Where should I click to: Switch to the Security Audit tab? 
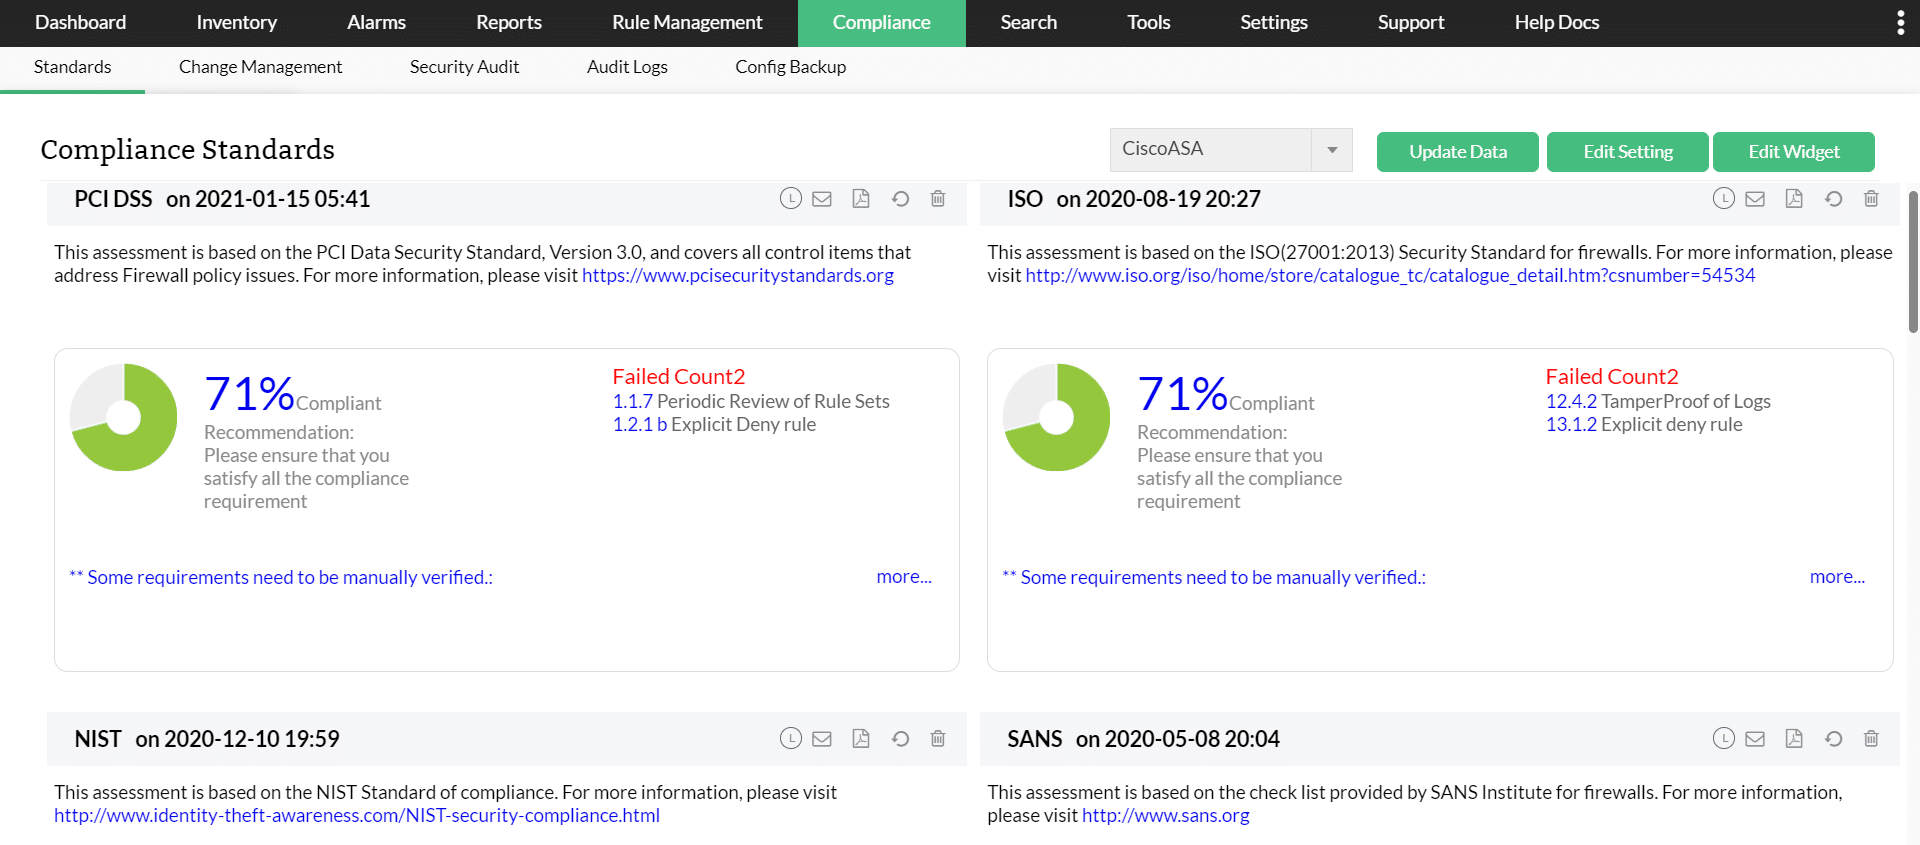(x=464, y=67)
